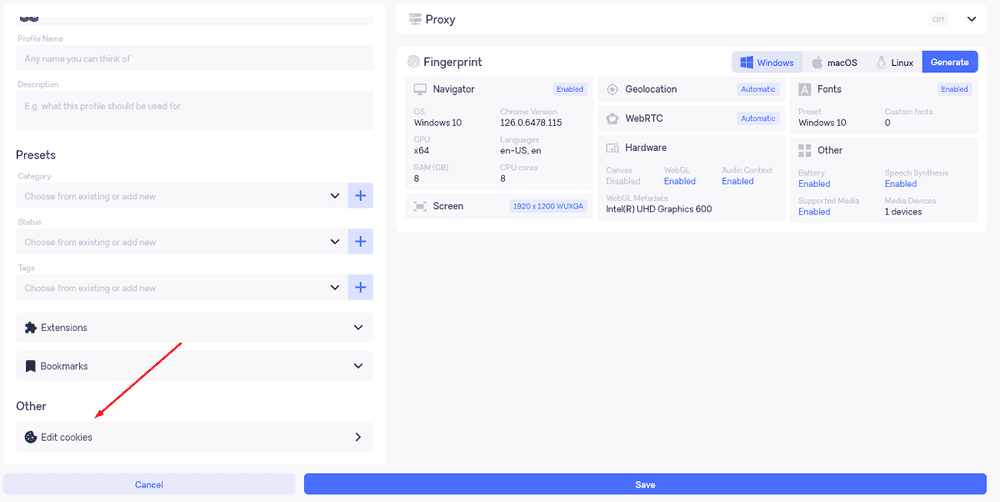Image resolution: width=1000 pixels, height=502 pixels.
Task: Toggle the WebRTC Automatic badge
Action: (758, 119)
